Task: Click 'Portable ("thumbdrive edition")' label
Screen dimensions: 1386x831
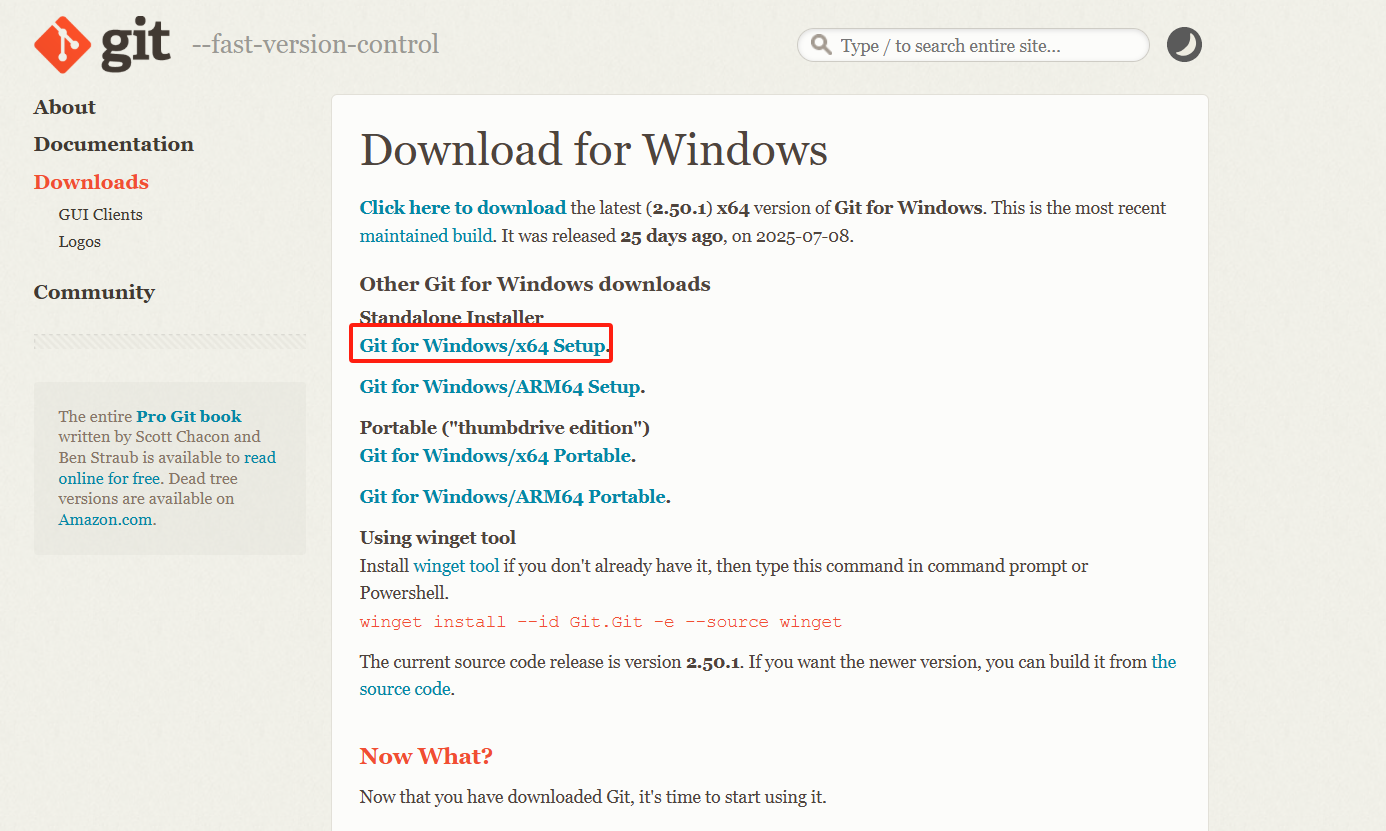Action: coord(505,427)
